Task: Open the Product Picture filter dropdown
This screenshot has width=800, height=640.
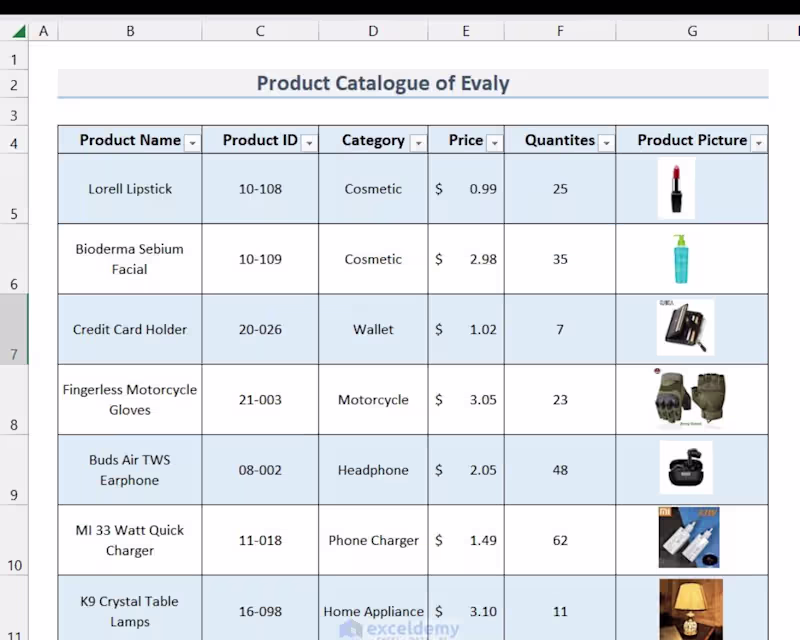Action: [x=759, y=143]
